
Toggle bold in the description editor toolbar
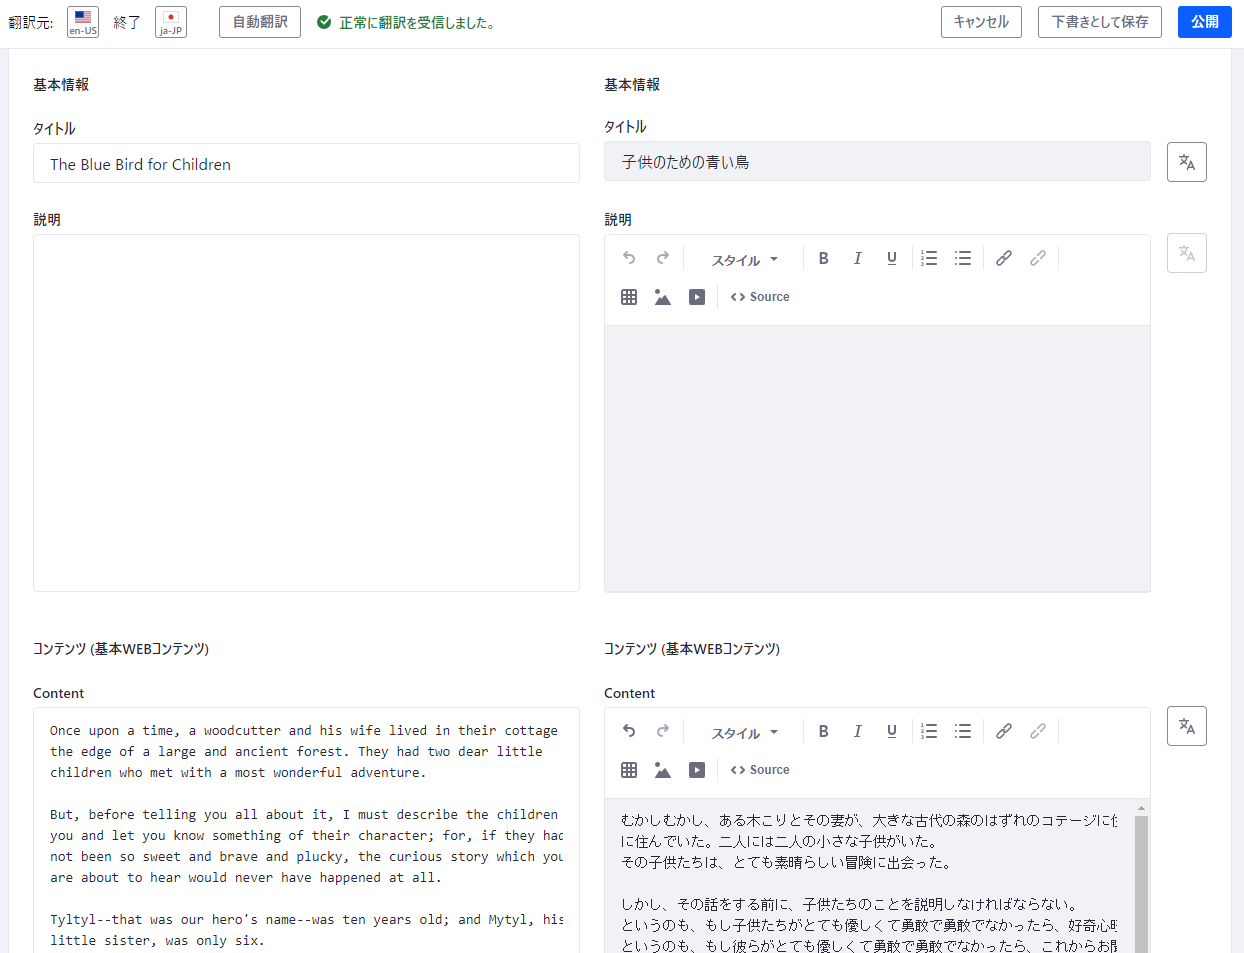tap(823, 258)
